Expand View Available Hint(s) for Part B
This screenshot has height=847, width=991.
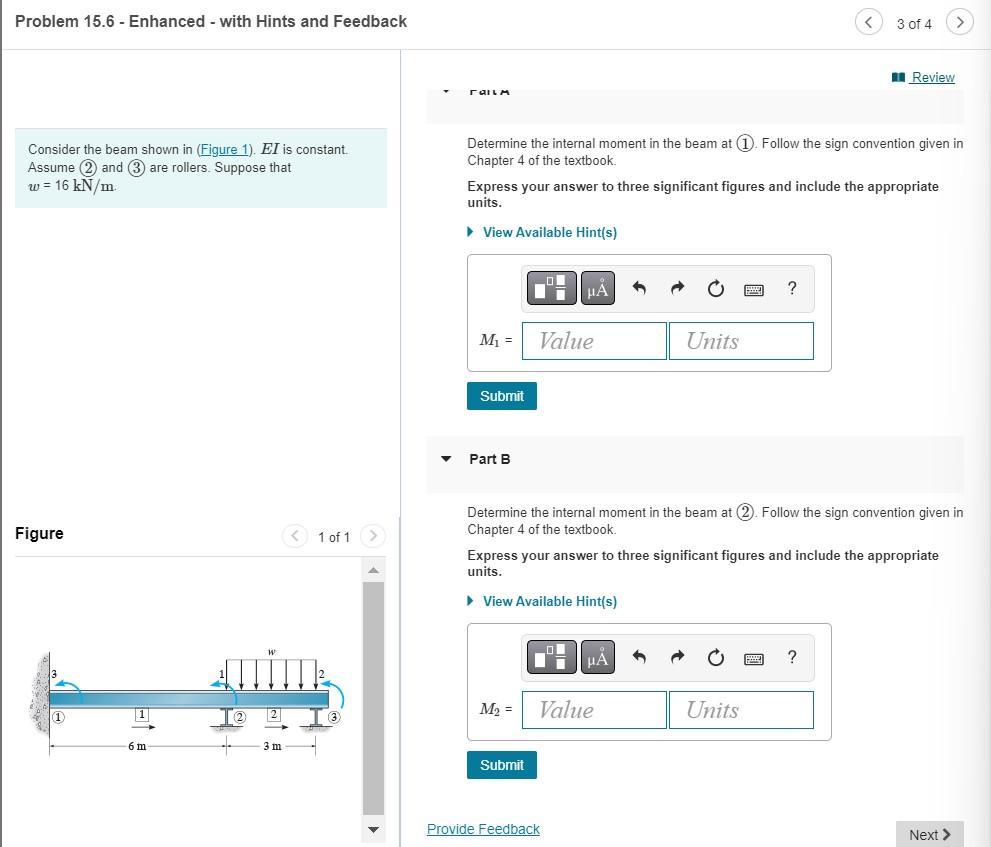(x=549, y=601)
